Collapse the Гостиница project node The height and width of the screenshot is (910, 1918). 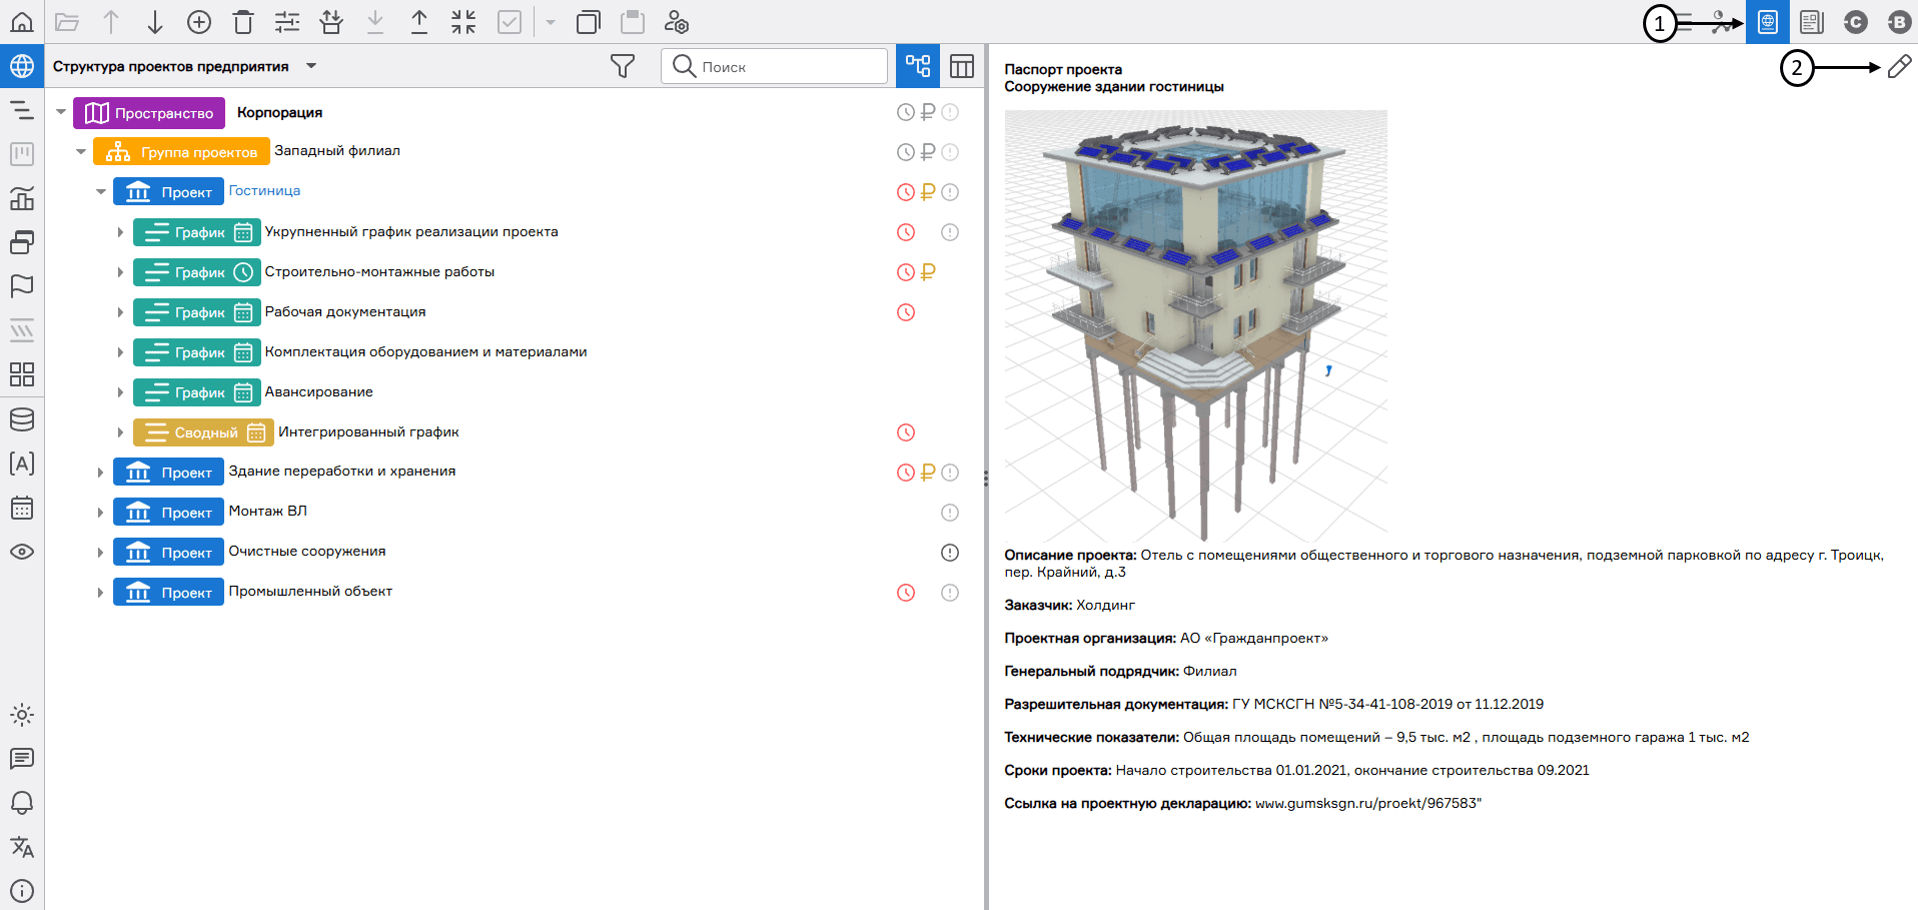tap(101, 192)
